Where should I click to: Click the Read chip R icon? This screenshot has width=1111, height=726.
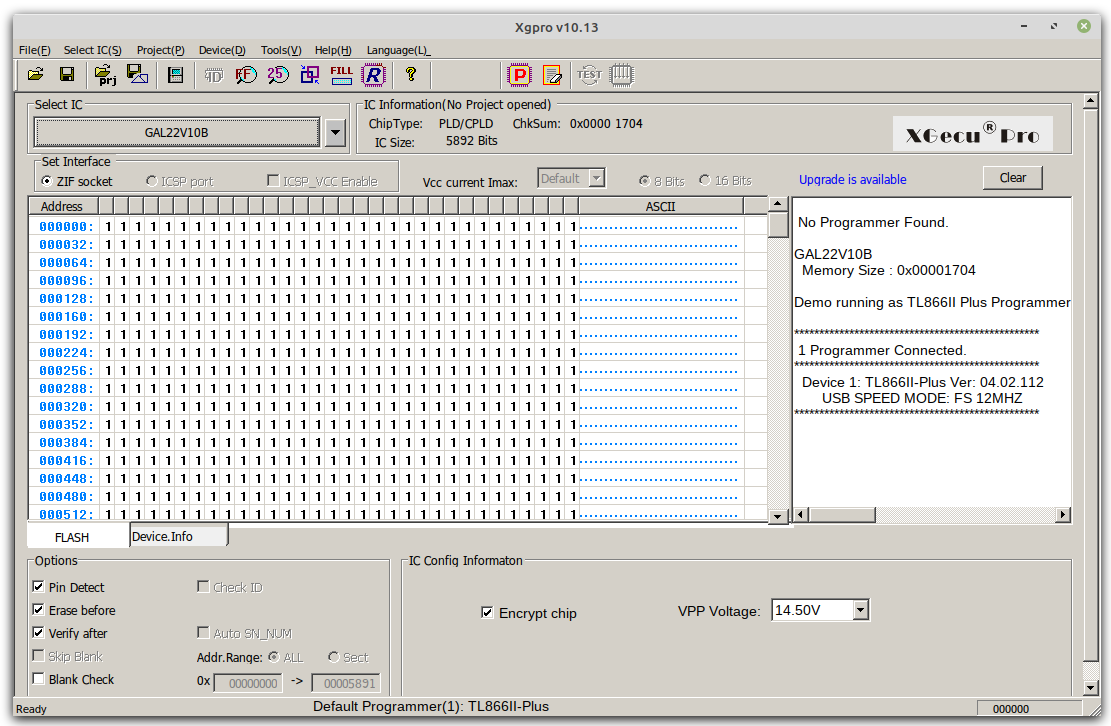tap(373, 74)
